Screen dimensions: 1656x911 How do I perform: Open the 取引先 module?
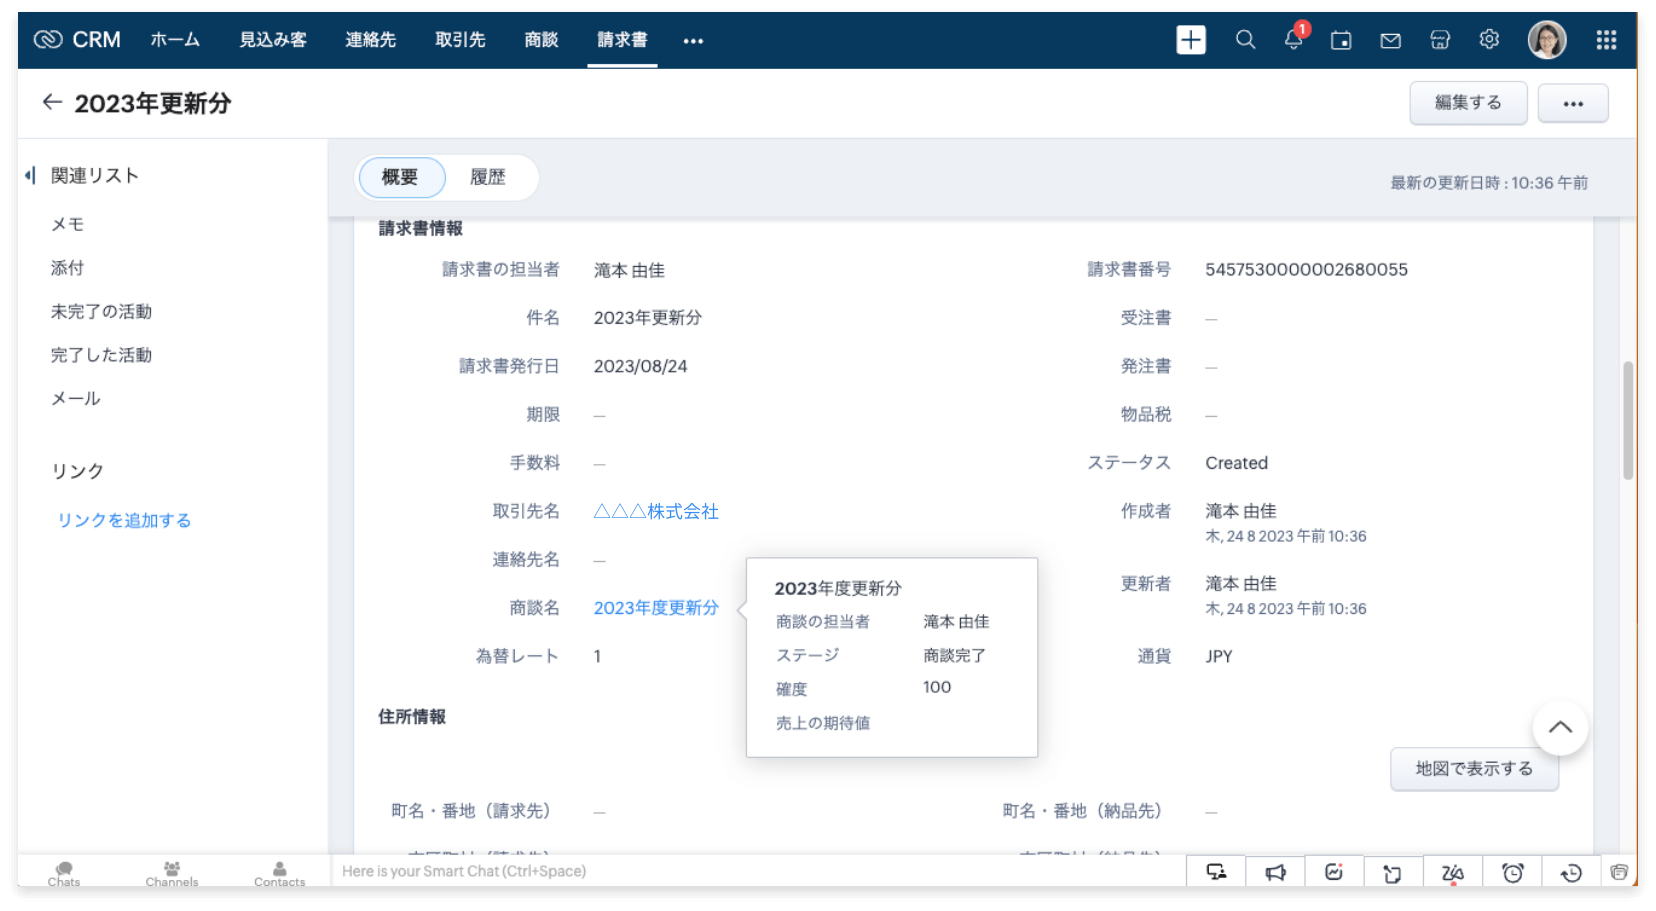tap(460, 40)
